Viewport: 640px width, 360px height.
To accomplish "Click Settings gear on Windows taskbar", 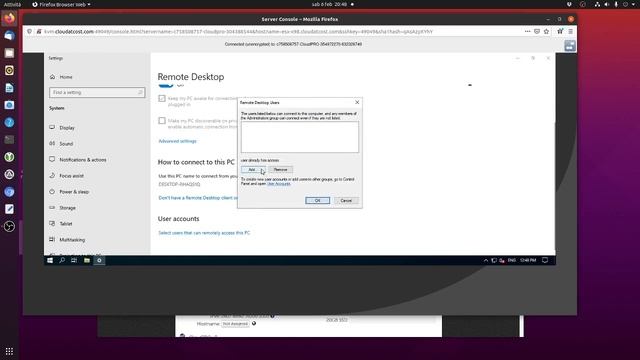I will pos(99,260).
